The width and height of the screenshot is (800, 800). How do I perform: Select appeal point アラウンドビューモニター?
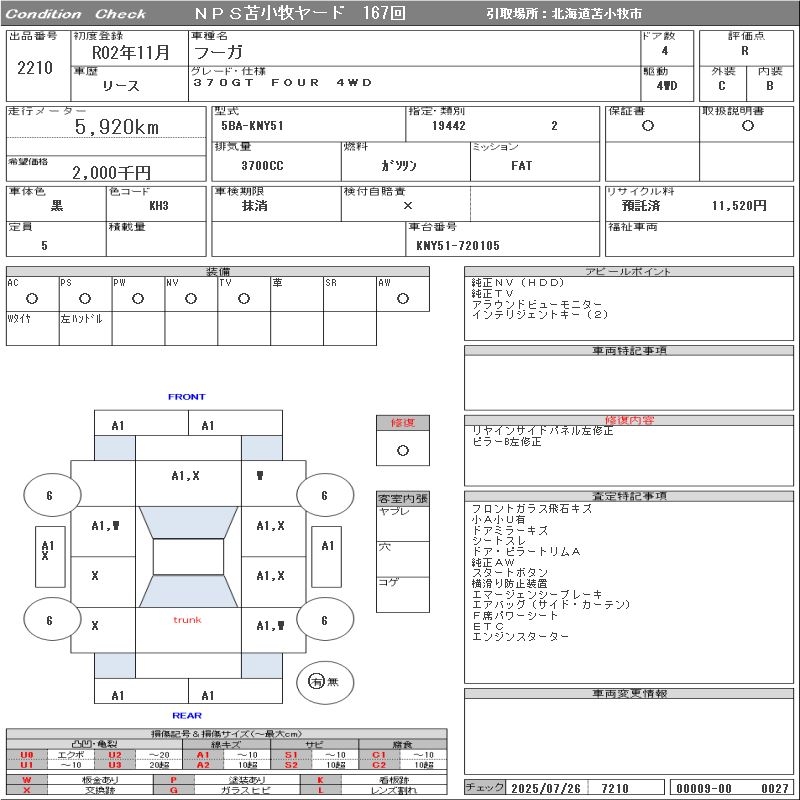537,304
